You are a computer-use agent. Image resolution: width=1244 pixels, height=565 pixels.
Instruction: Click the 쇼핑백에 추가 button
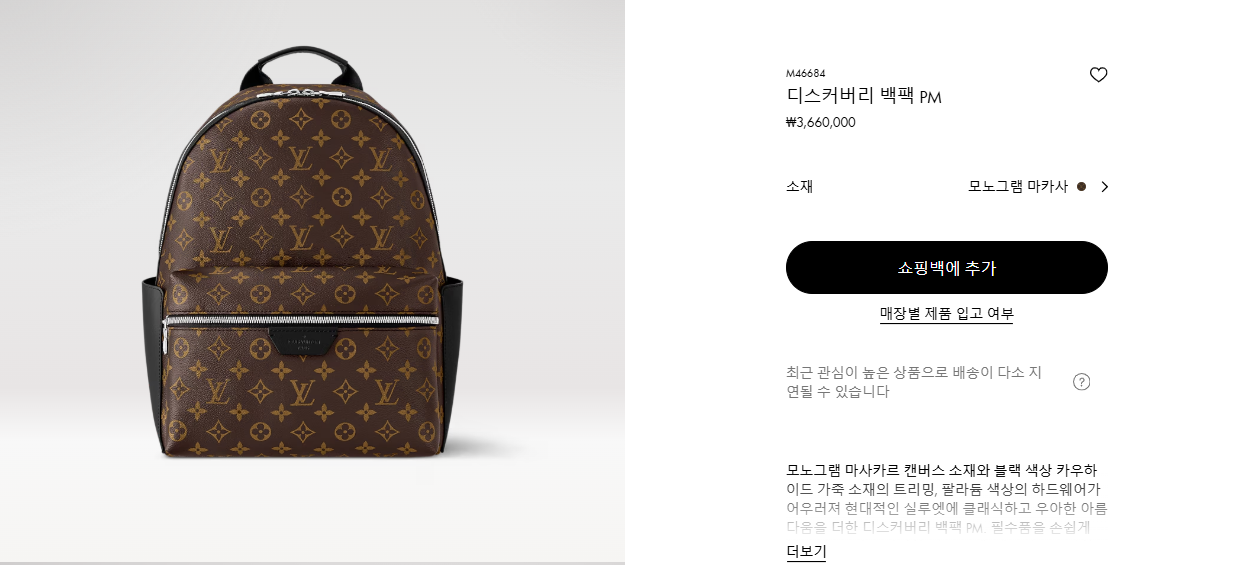coord(946,268)
